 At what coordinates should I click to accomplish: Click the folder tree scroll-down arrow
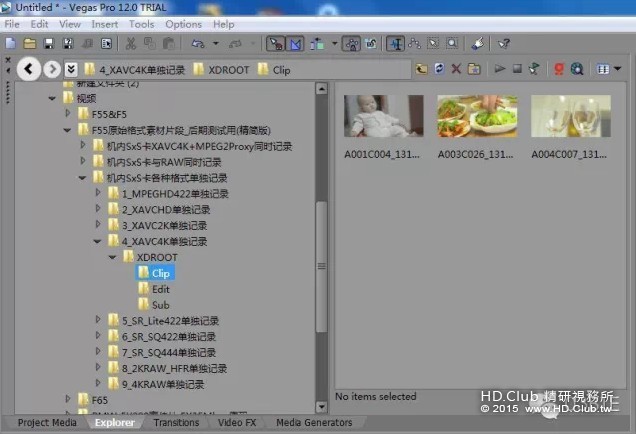pos(321,406)
